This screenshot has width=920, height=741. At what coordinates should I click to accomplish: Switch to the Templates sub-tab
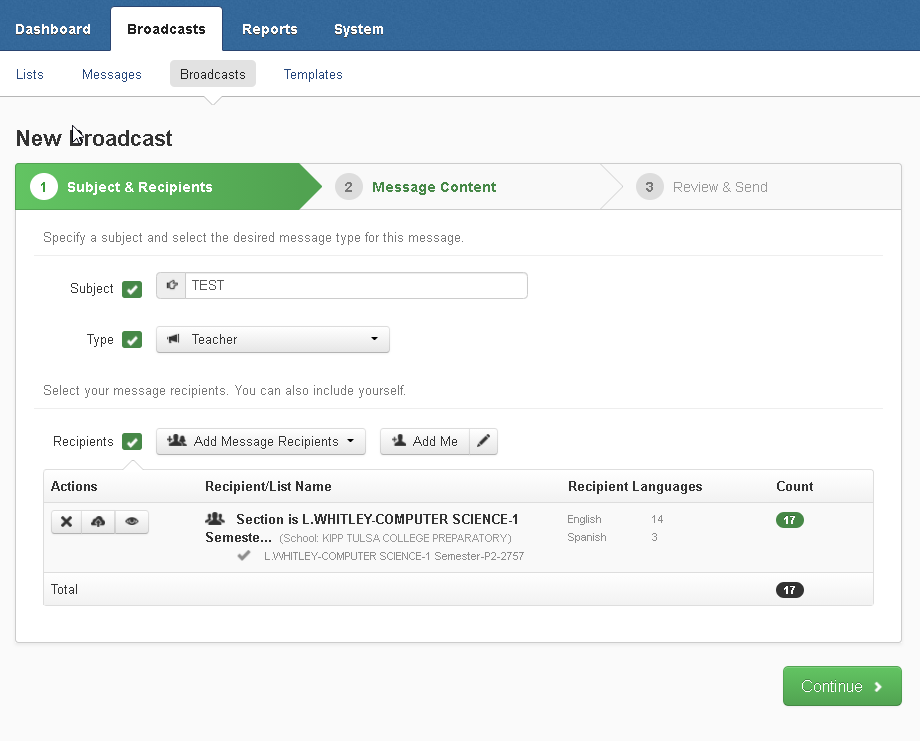click(313, 74)
